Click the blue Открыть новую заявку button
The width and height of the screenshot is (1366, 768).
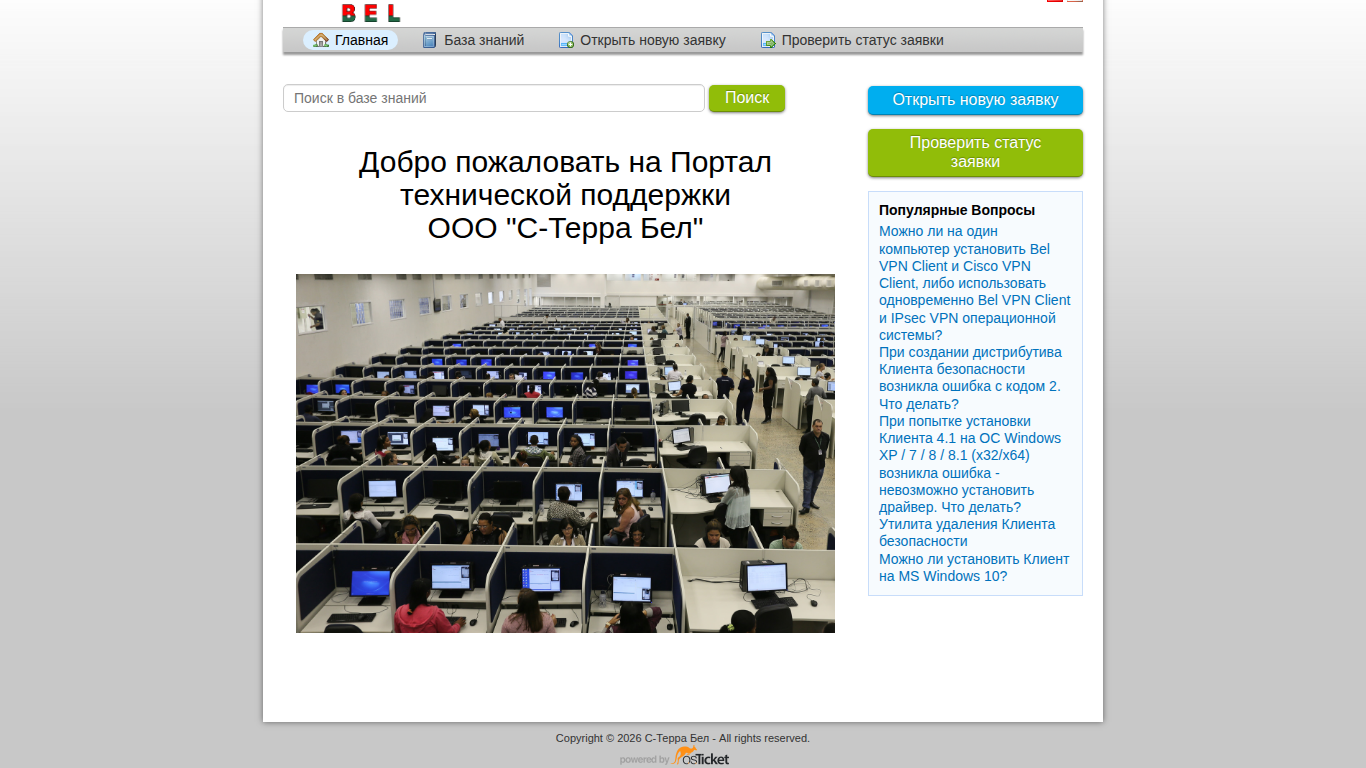(975, 100)
